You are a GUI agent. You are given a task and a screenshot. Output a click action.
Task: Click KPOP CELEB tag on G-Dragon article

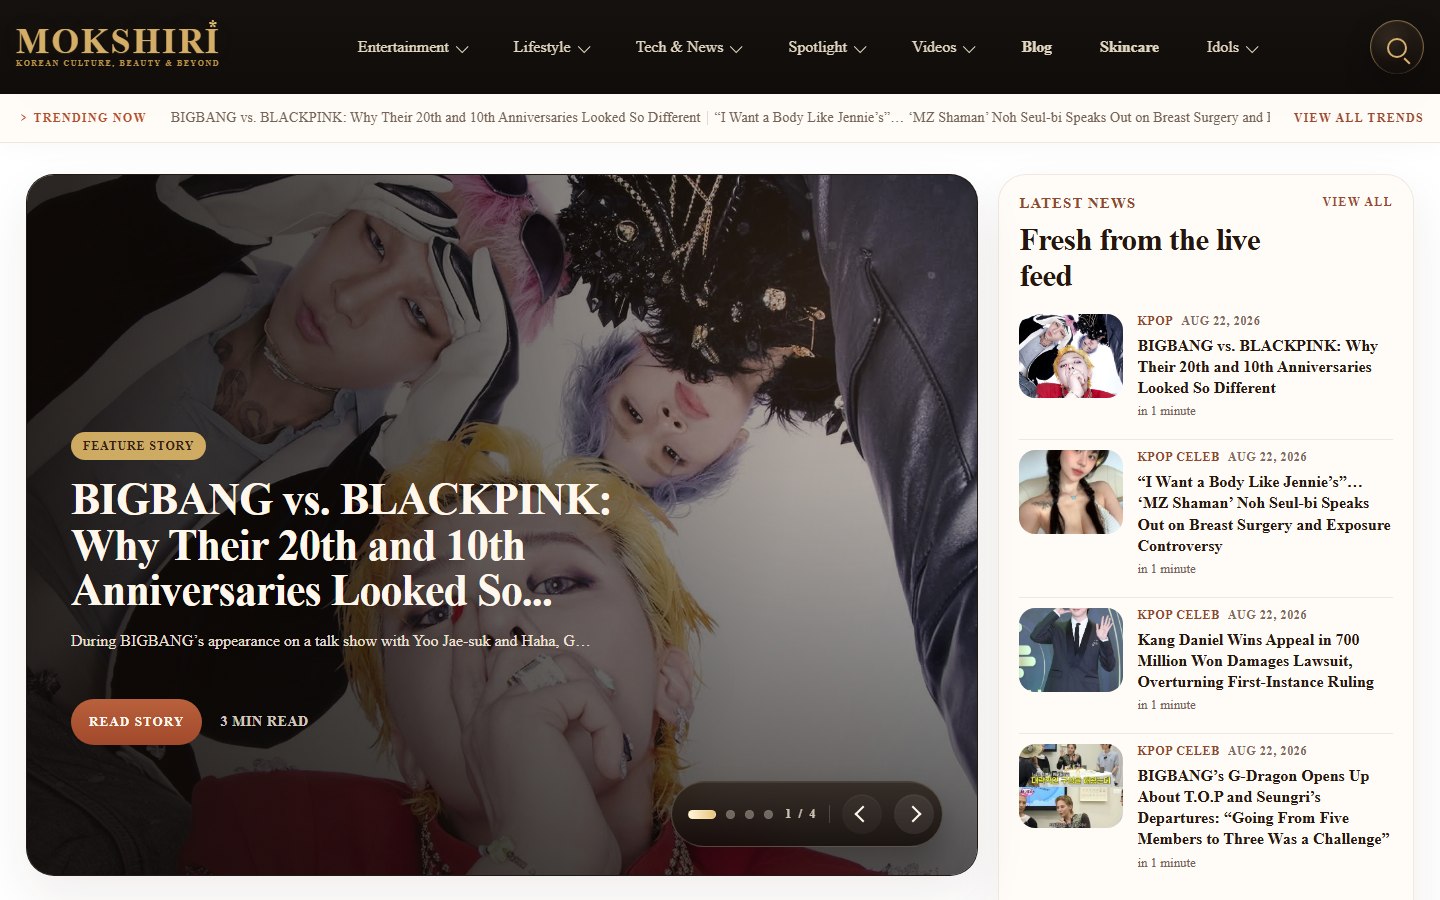tap(1178, 751)
